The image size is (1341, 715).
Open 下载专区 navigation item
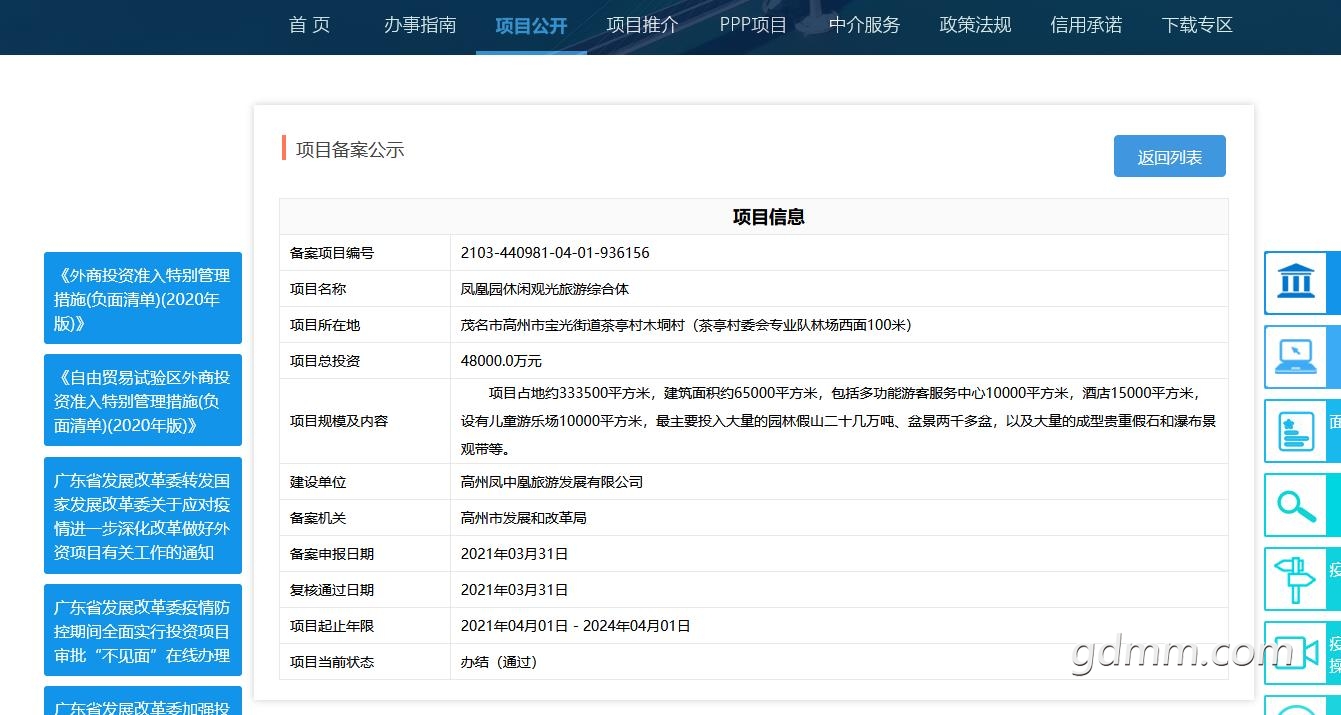(1197, 26)
